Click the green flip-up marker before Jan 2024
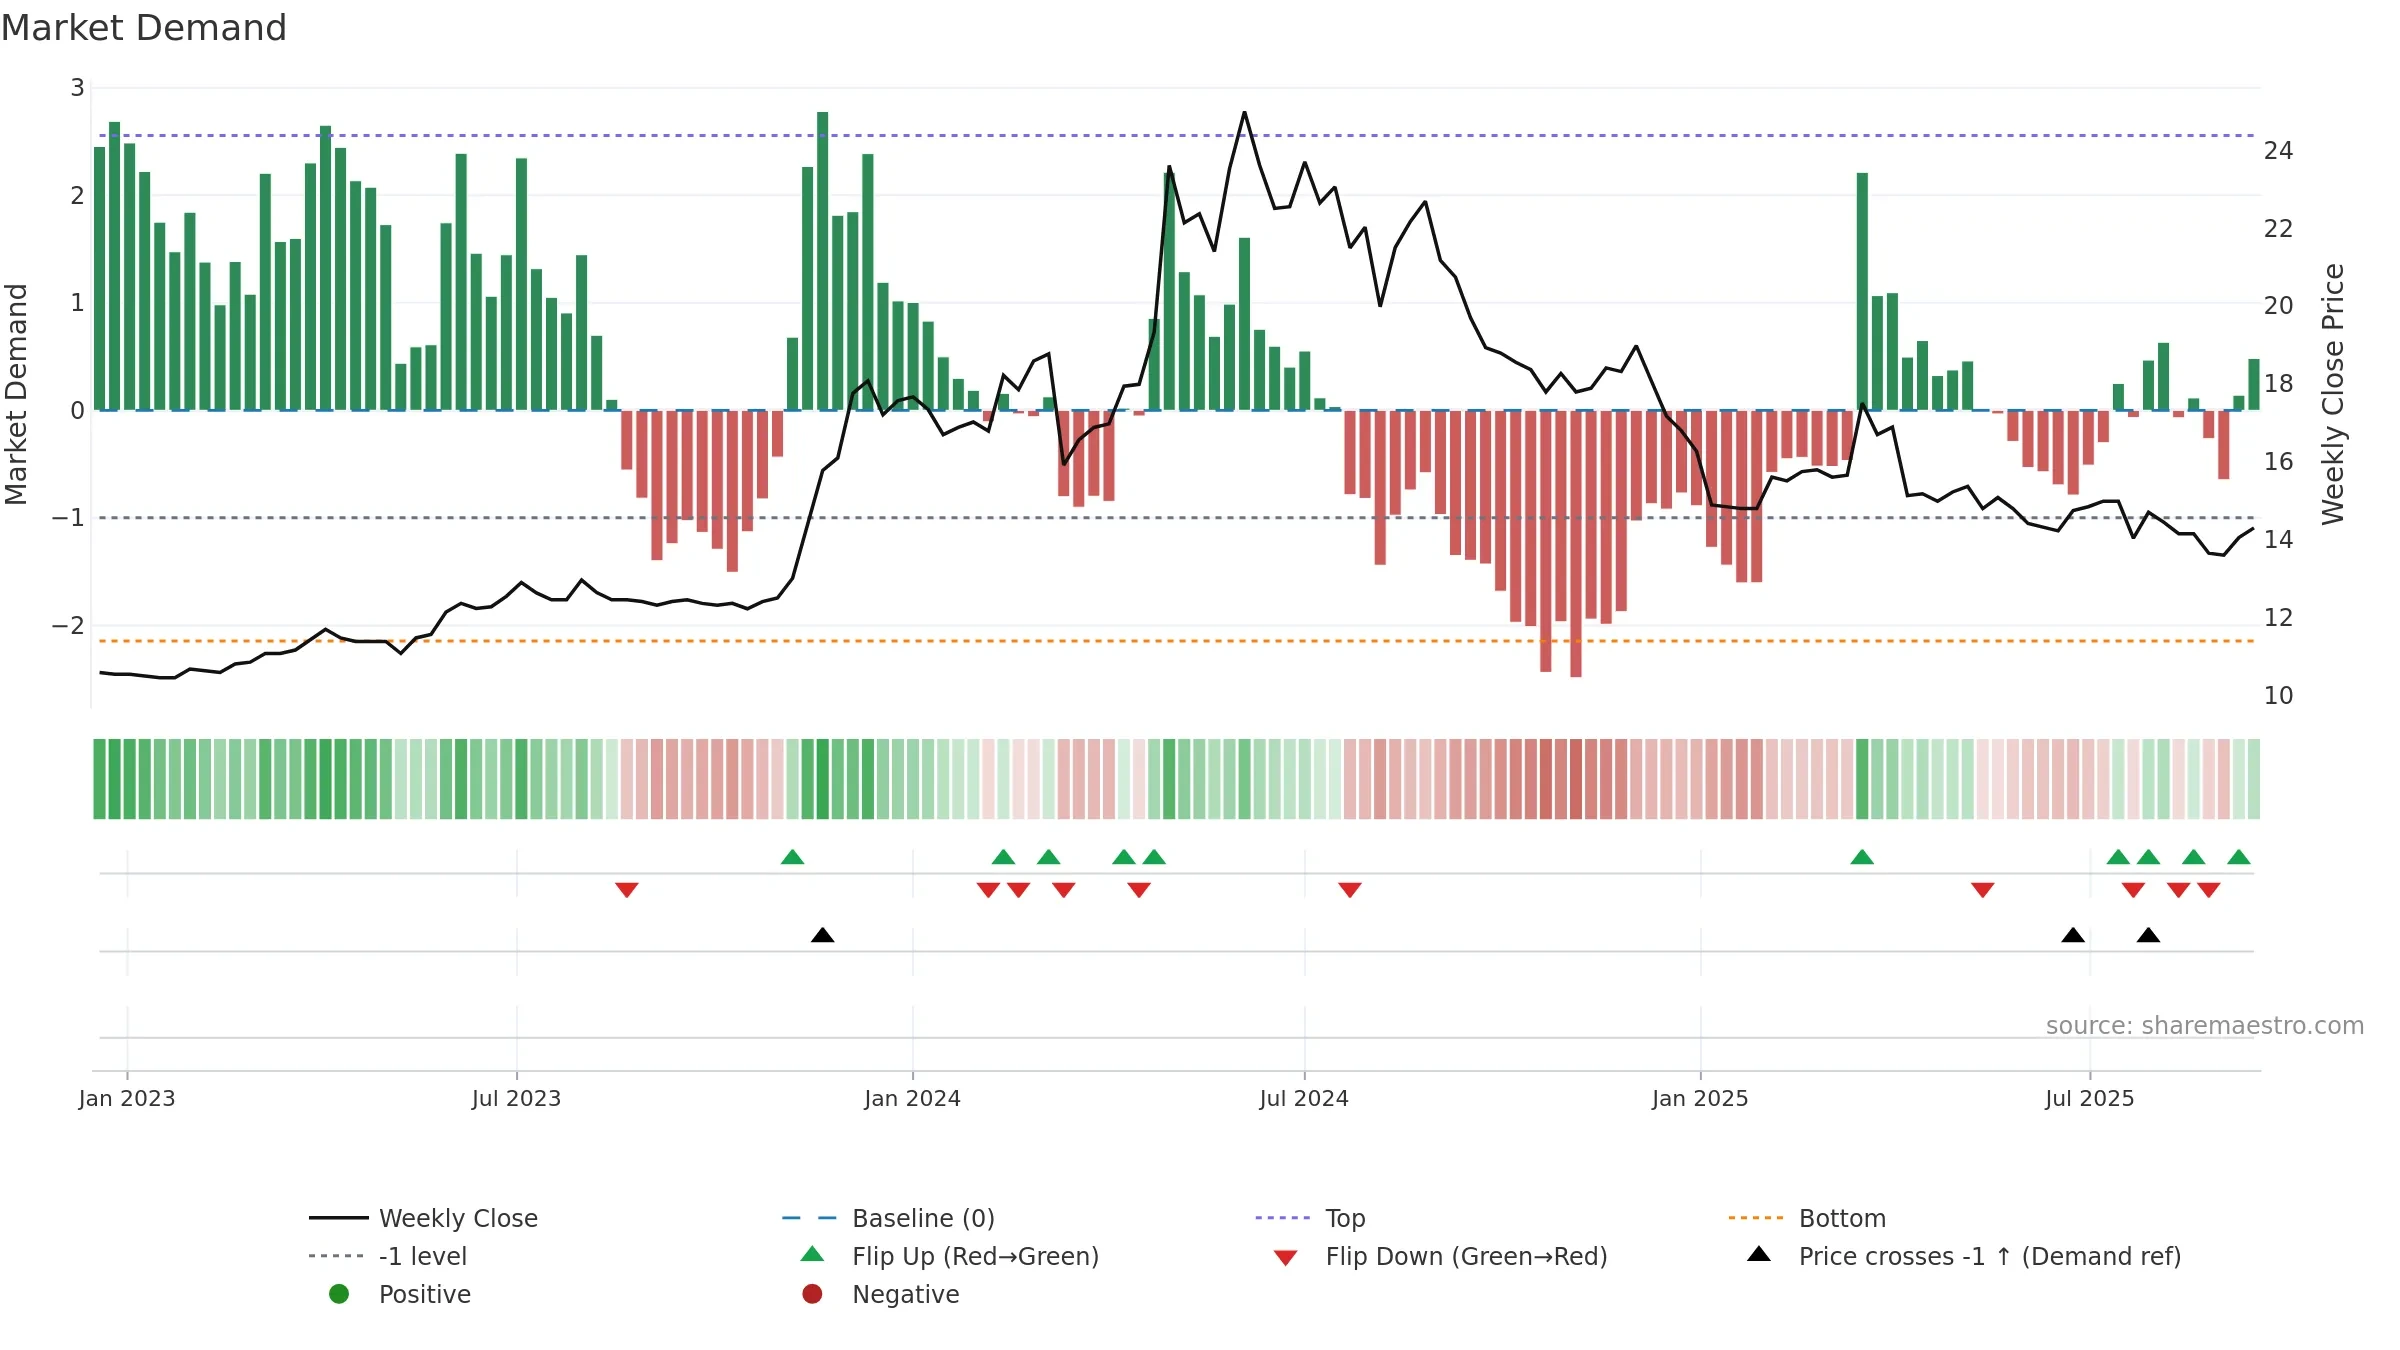The height and width of the screenshot is (1350, 2400). [792, 857]
